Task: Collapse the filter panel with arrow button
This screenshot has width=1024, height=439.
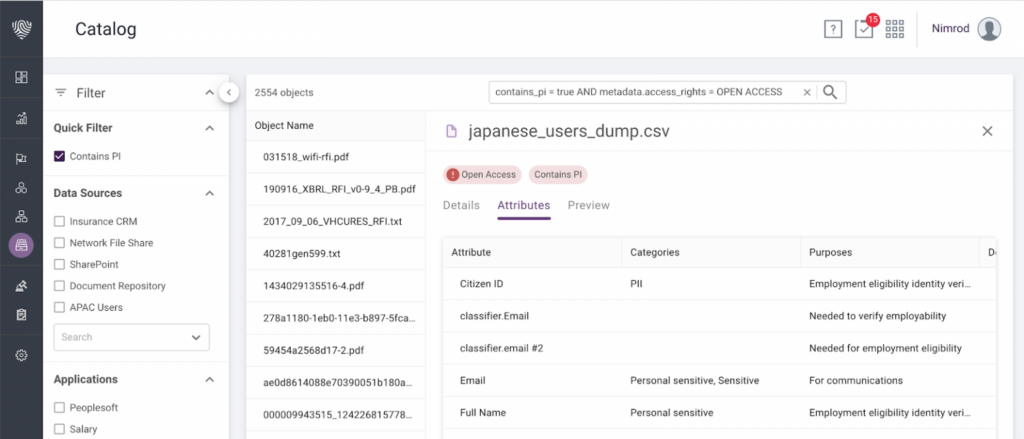Action: tap(228, 93)
